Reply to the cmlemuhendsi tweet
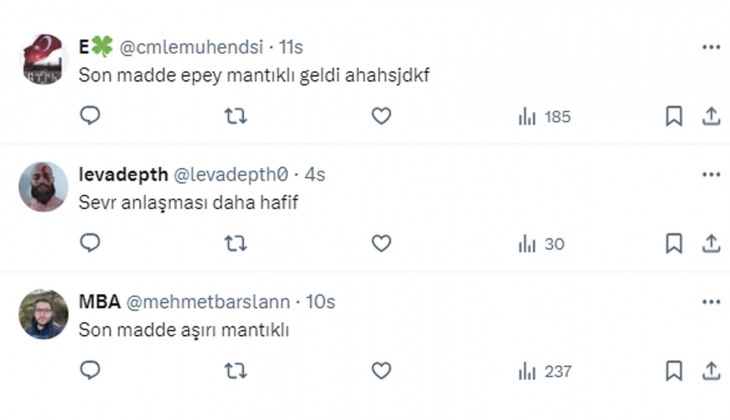The image size is (730, 420). (x=90, y=116)
